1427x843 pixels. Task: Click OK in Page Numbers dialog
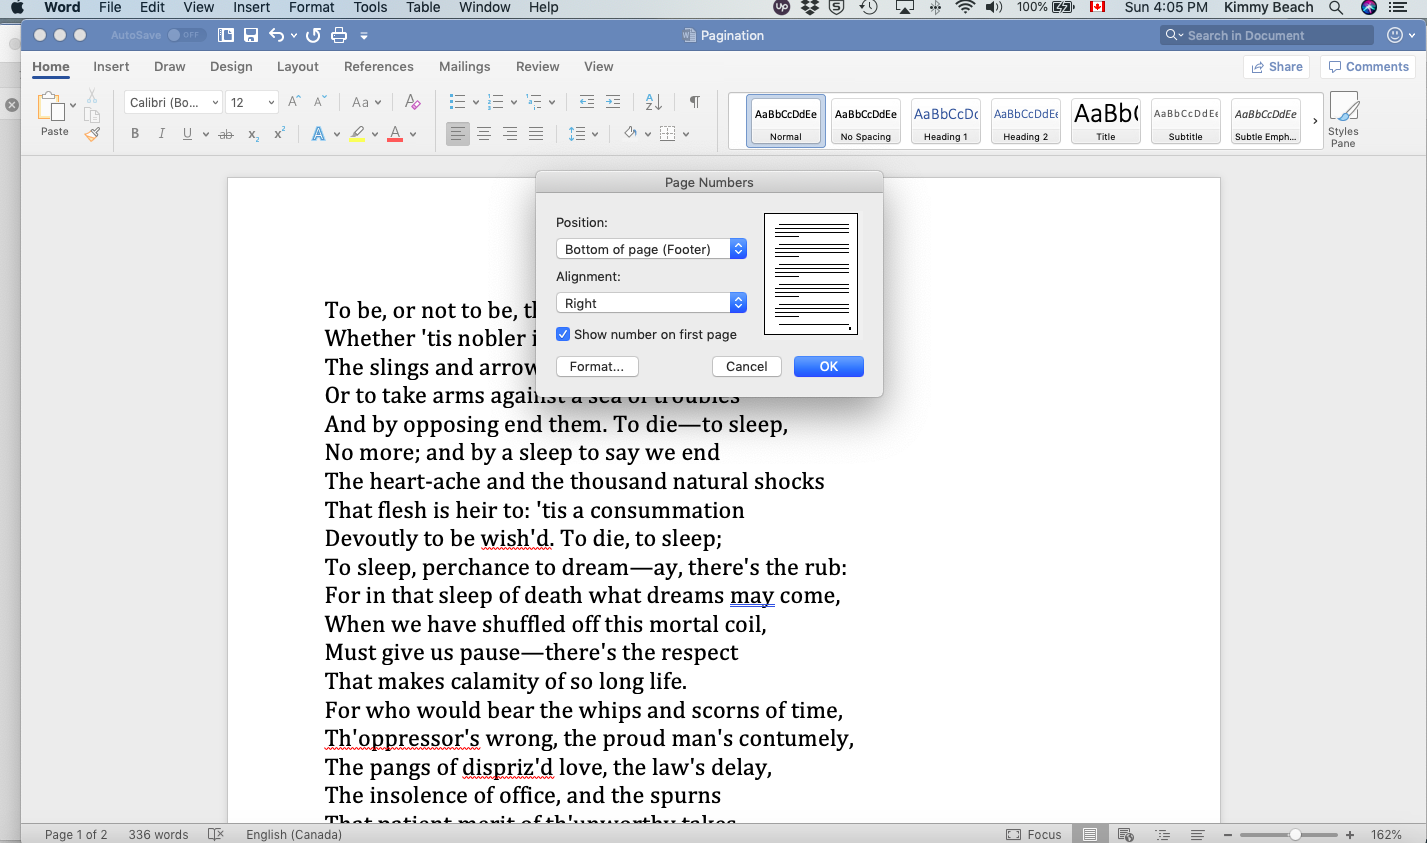pyautogui.click(x=829, y=366)
